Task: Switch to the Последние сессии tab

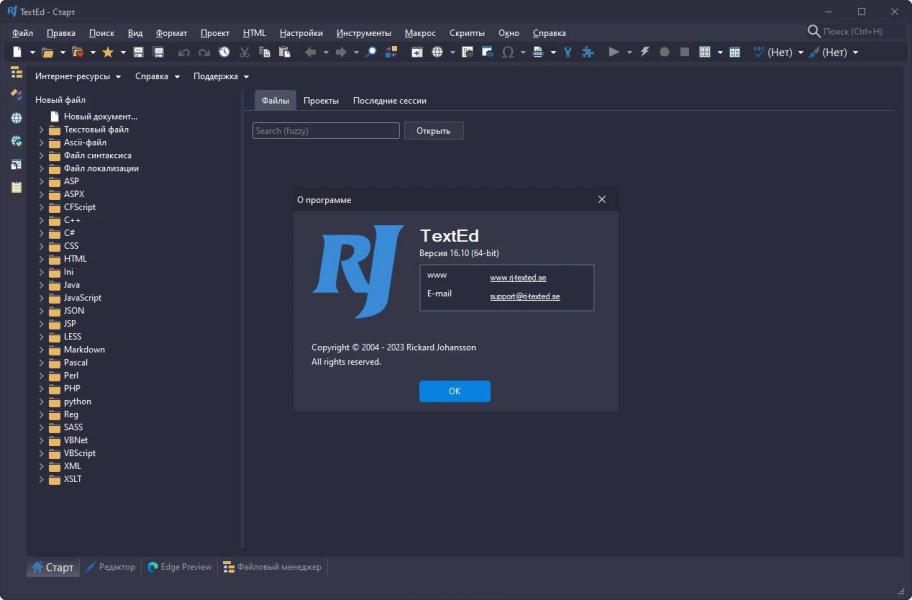Action: point(390,101)
